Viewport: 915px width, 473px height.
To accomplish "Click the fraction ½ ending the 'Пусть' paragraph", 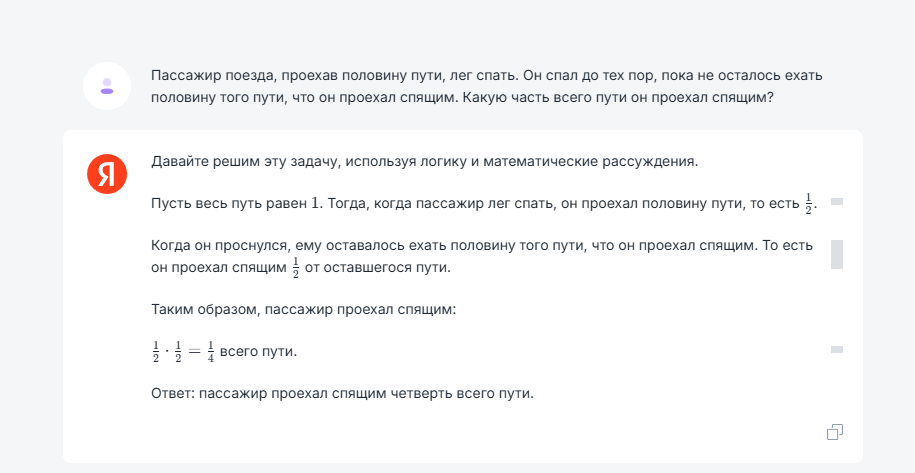I will pyautogui.click(x=809, y=203).
